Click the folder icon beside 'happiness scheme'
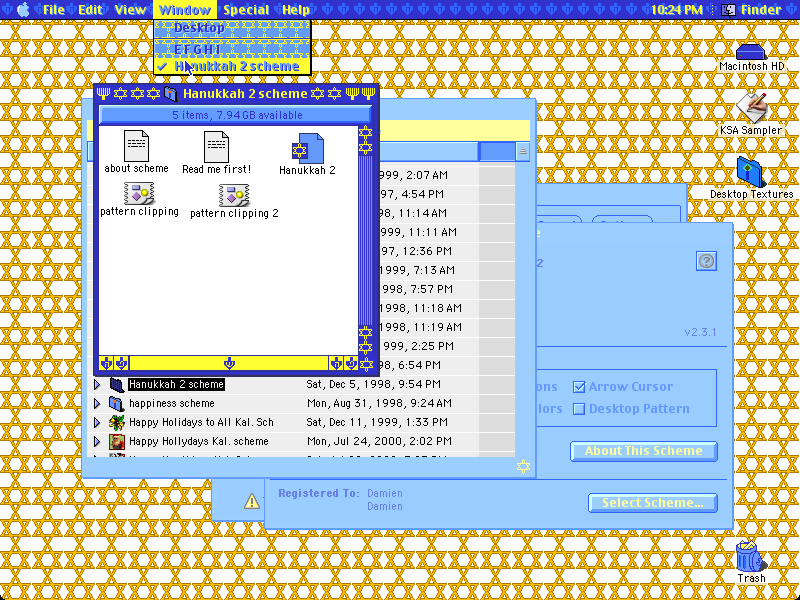The image size is (800, 600). tap(117, 404)
